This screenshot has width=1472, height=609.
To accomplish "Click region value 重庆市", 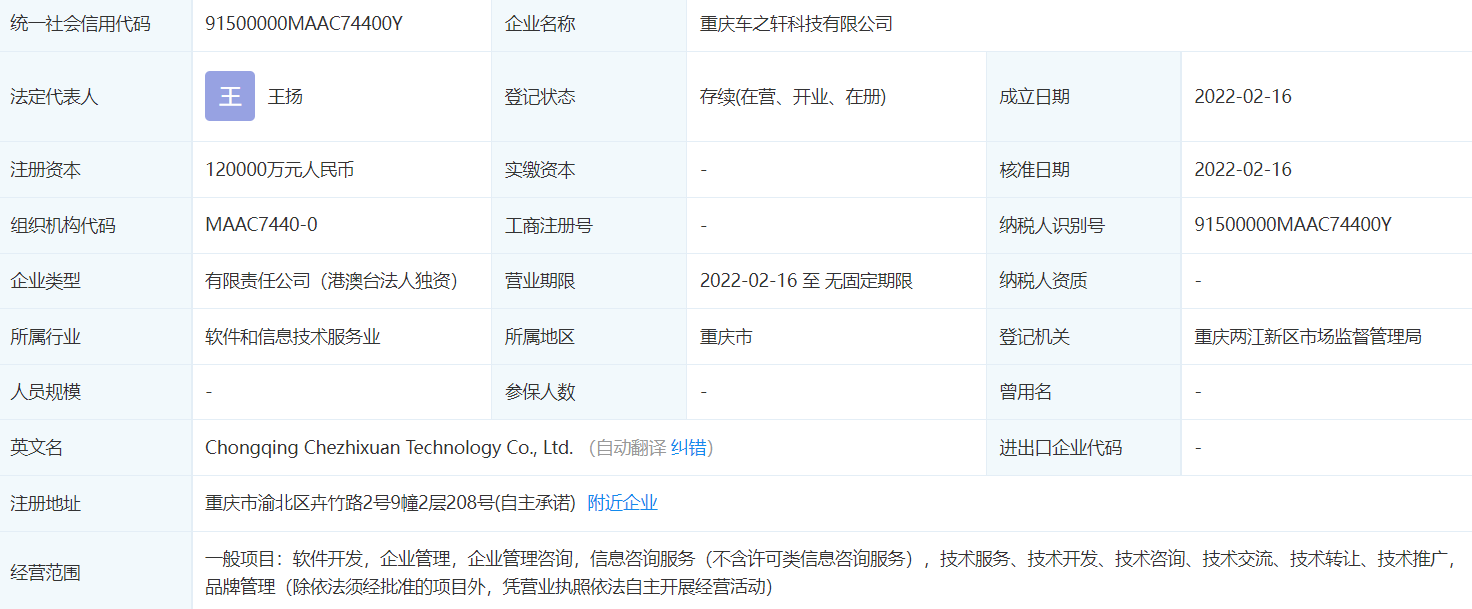I will click(726, 337).
